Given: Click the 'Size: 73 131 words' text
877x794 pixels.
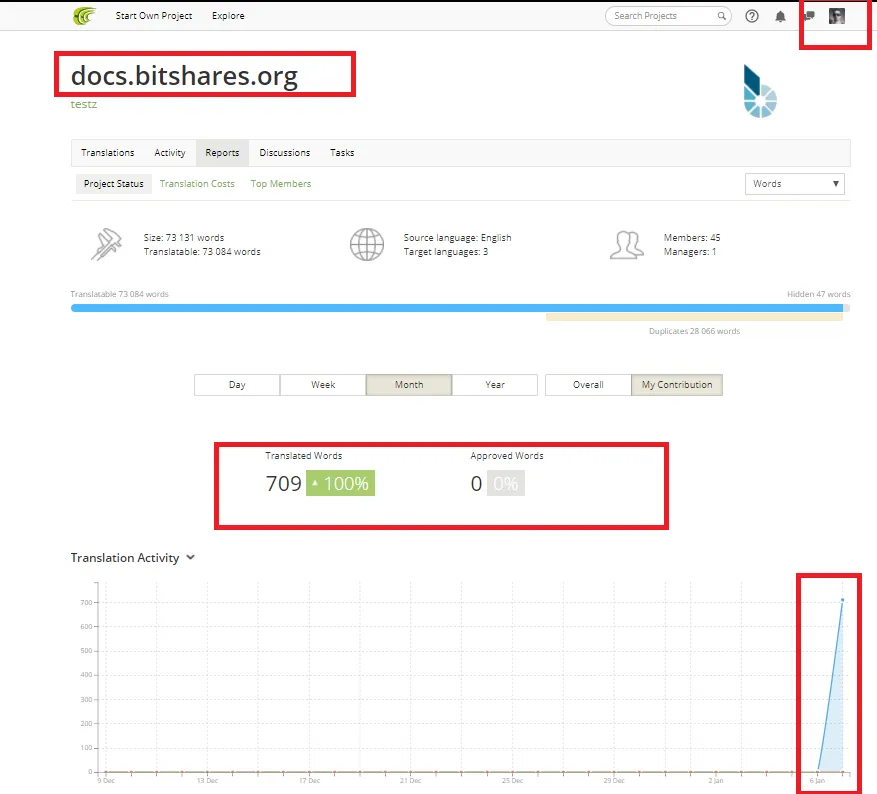Looking at the screenshot, I should click(183, 238).
